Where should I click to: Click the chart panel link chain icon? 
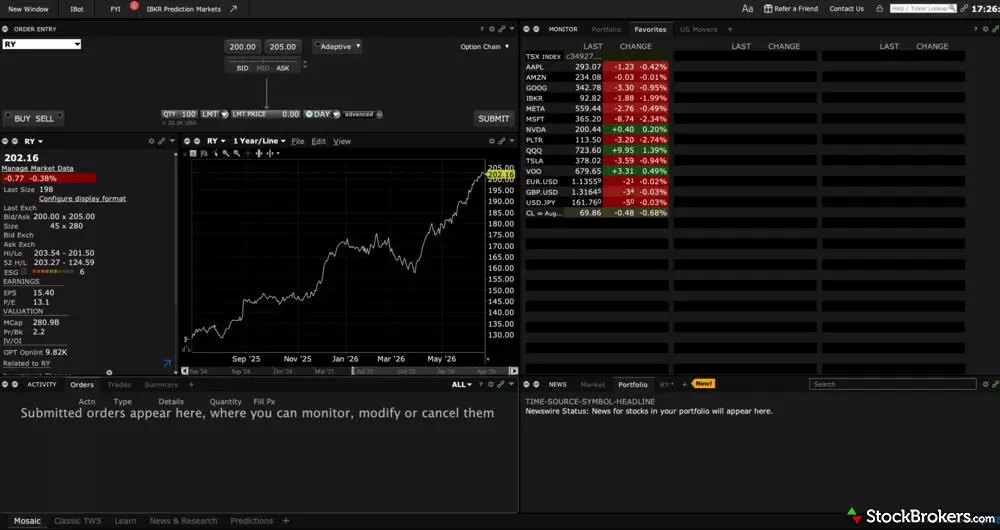click(x=502, y=142)
